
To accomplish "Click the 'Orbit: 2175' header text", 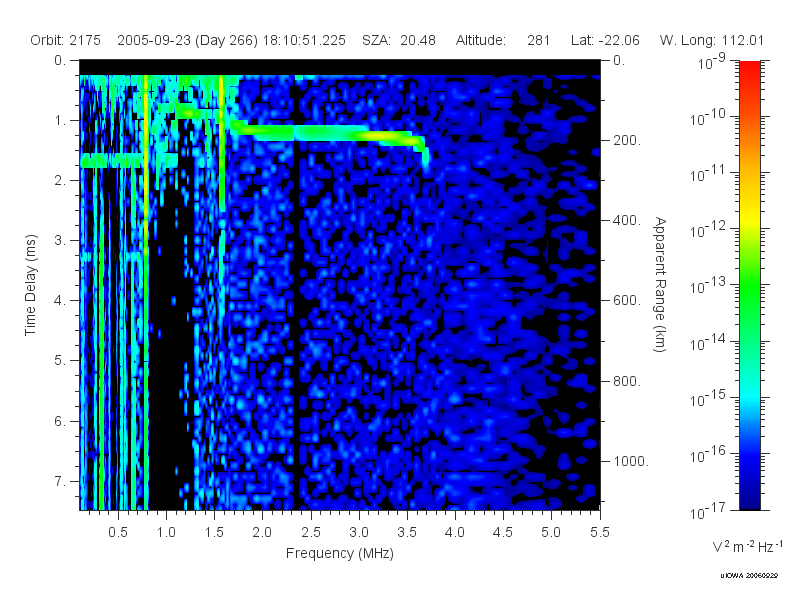I will coord(65,40).
